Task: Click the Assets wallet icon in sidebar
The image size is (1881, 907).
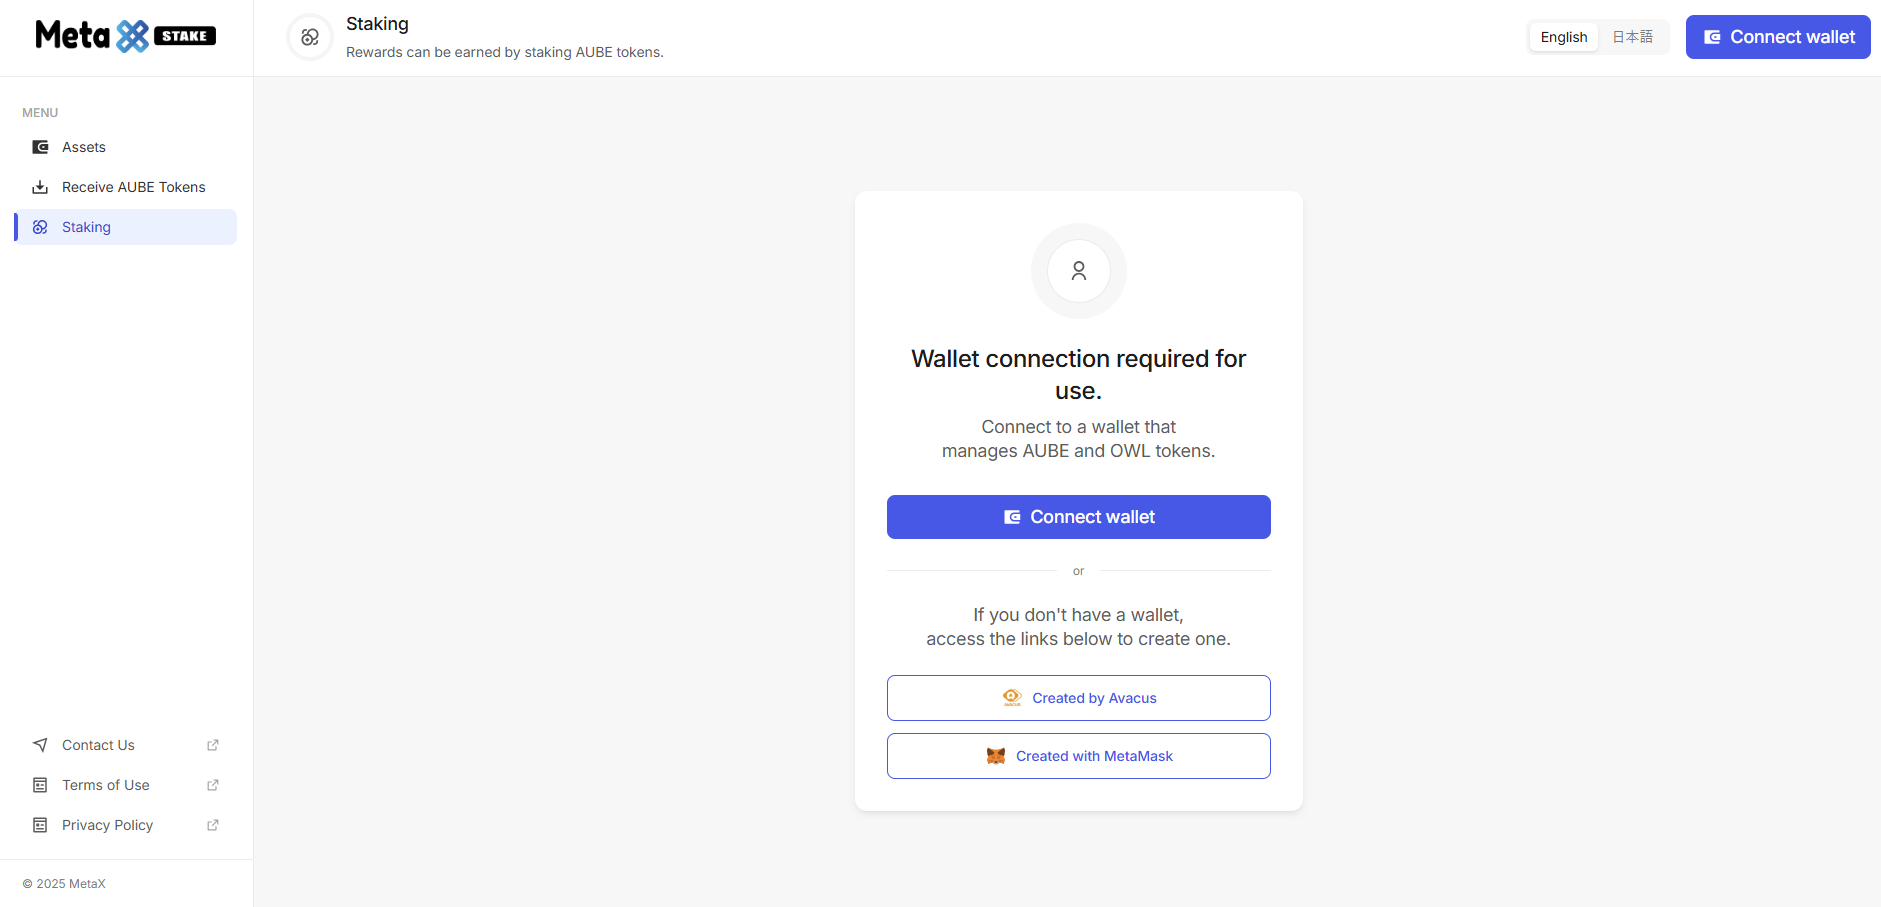Action: (x=40, y=147)
